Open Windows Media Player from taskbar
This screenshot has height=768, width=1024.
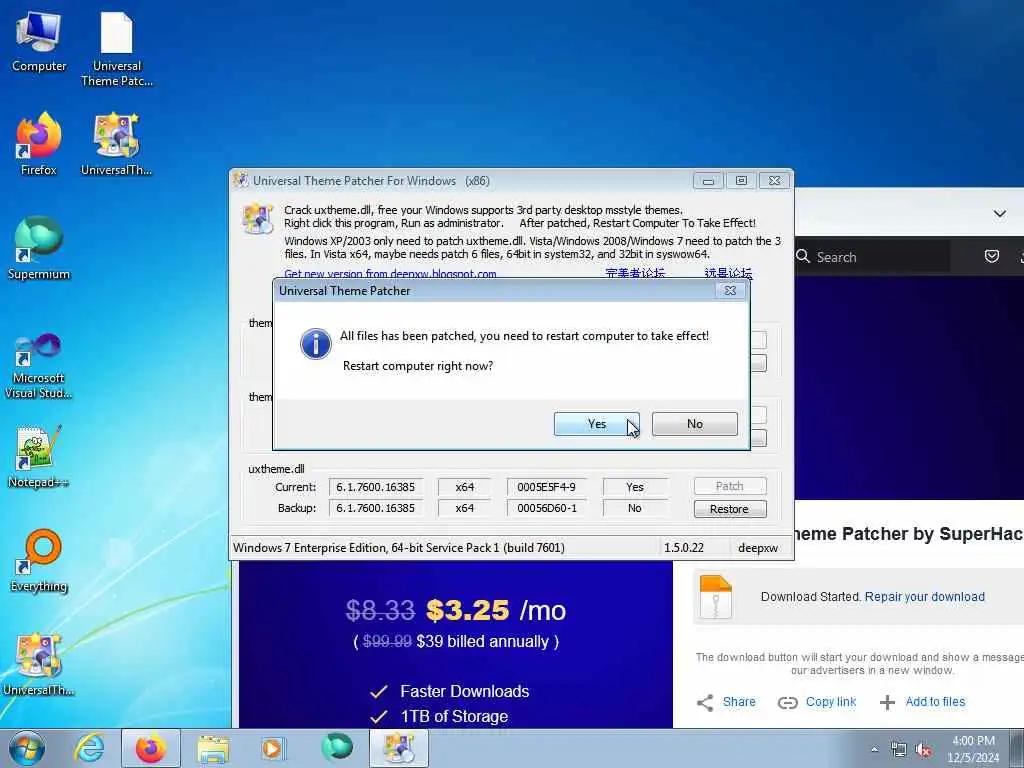pos(273,748)
